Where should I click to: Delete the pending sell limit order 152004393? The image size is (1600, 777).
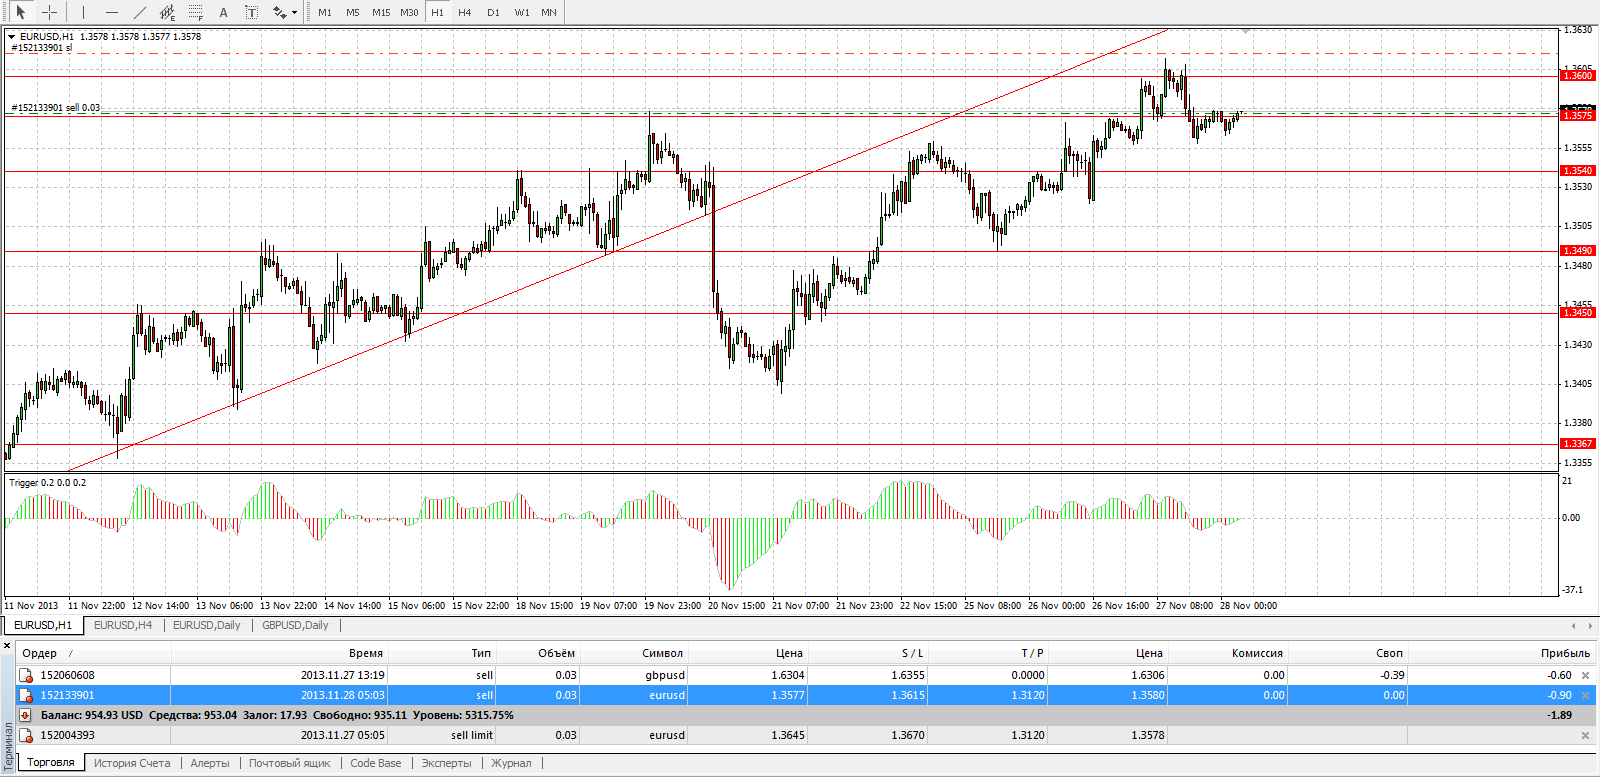(x=1585, y=735)
